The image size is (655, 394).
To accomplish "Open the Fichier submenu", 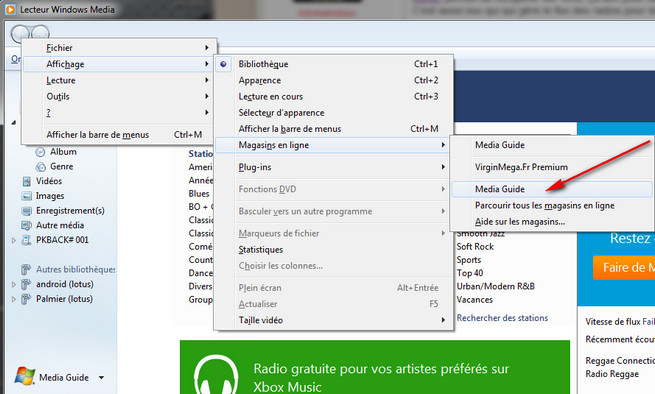I will click(119, 48).
